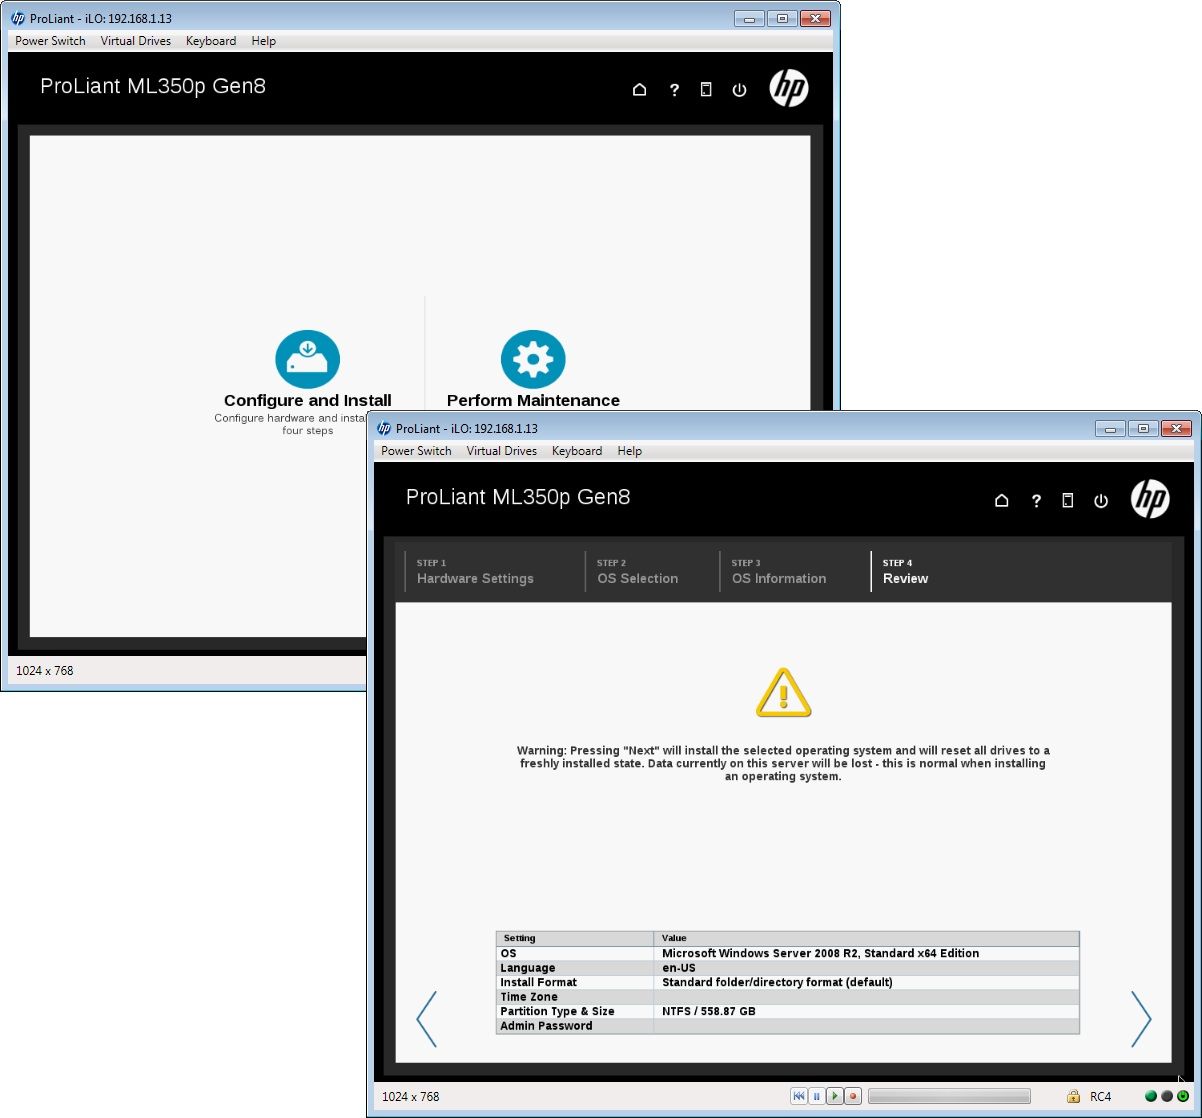Click the warning message text
This screenshot has width=1202, height=1118.
tap(783, 763)
